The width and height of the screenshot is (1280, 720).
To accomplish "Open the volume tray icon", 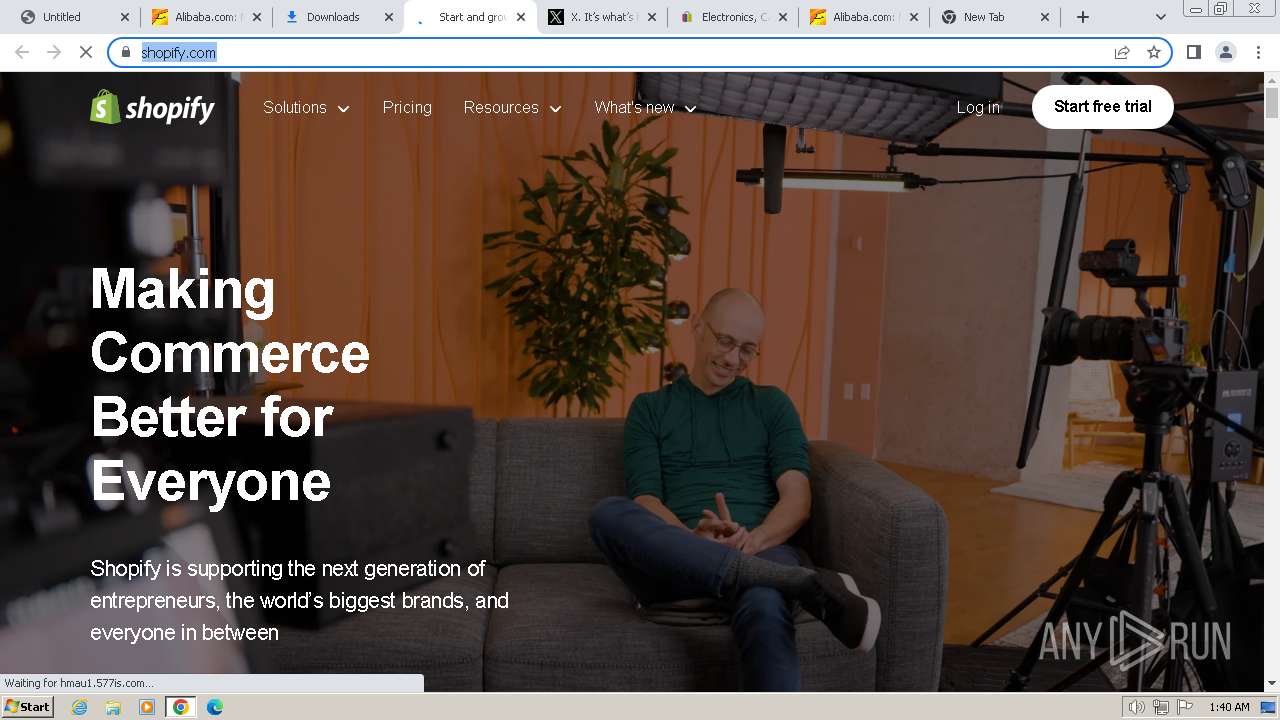I will [x=1137, y=707].
